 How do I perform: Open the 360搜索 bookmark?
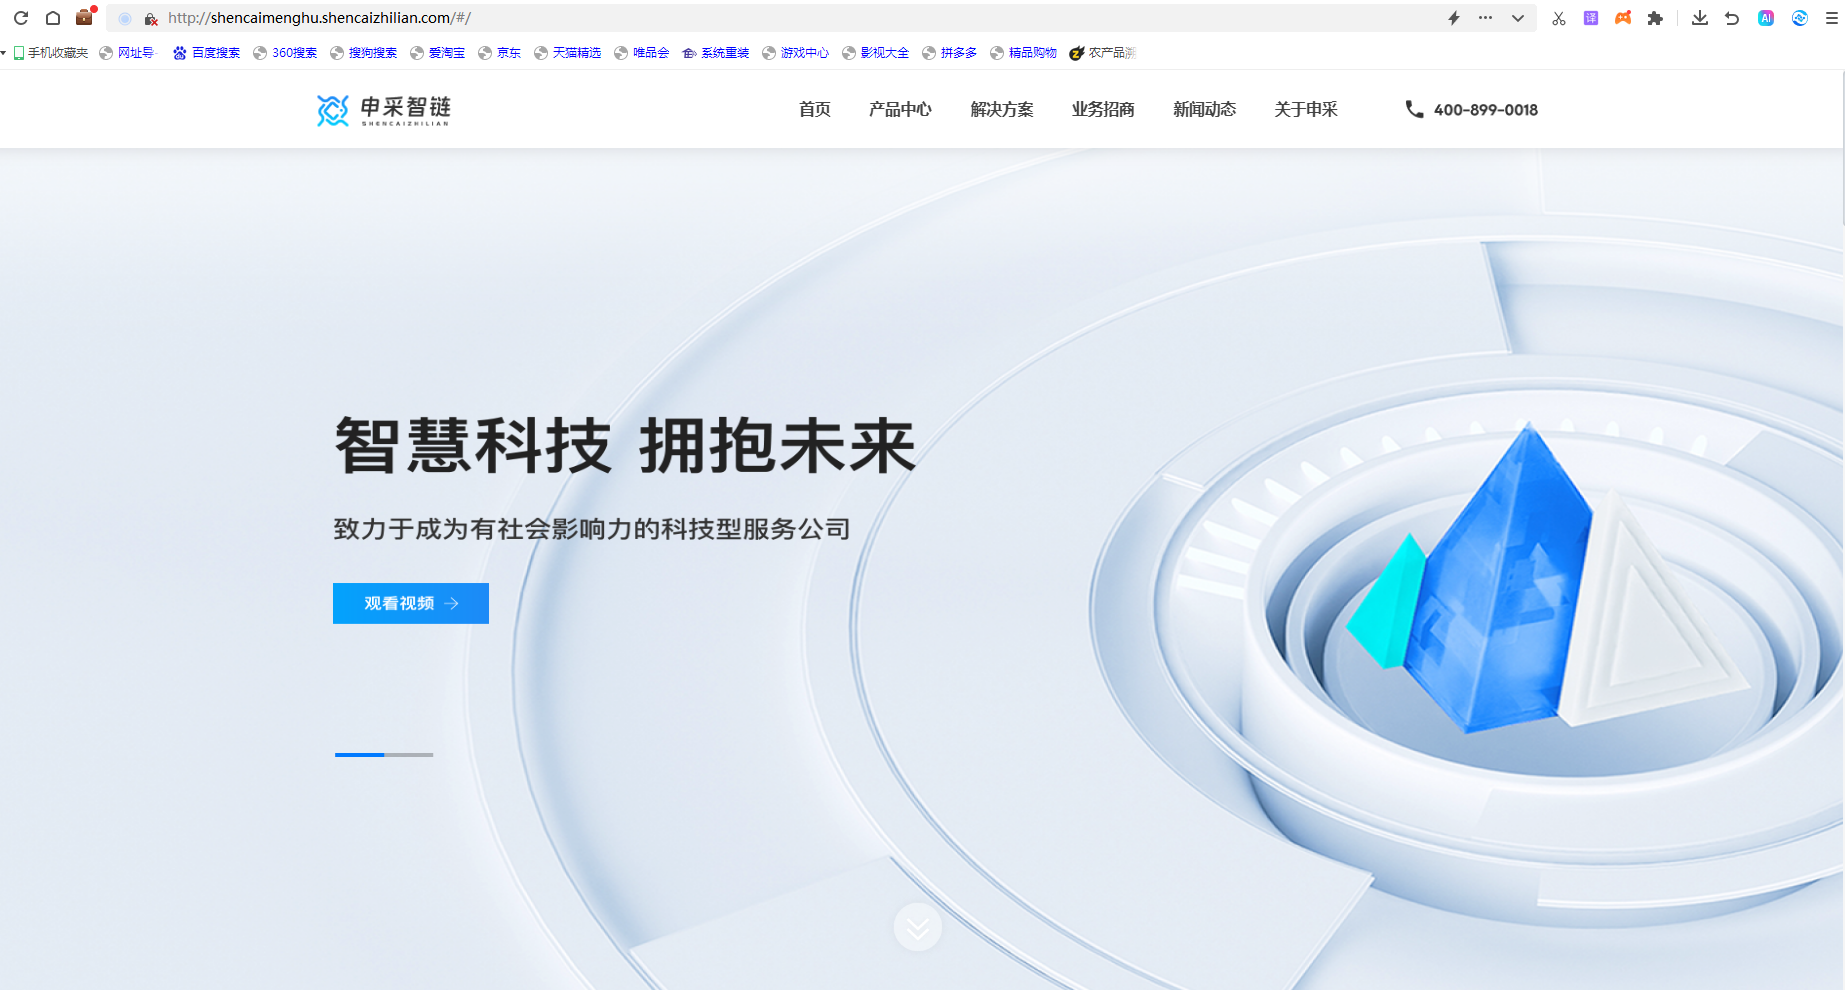[285, 53]
